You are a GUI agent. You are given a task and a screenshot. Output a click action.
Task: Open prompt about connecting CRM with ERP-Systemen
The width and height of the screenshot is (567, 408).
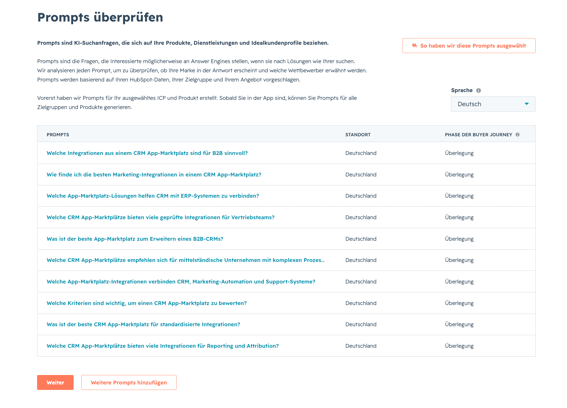tap(153, 196)
